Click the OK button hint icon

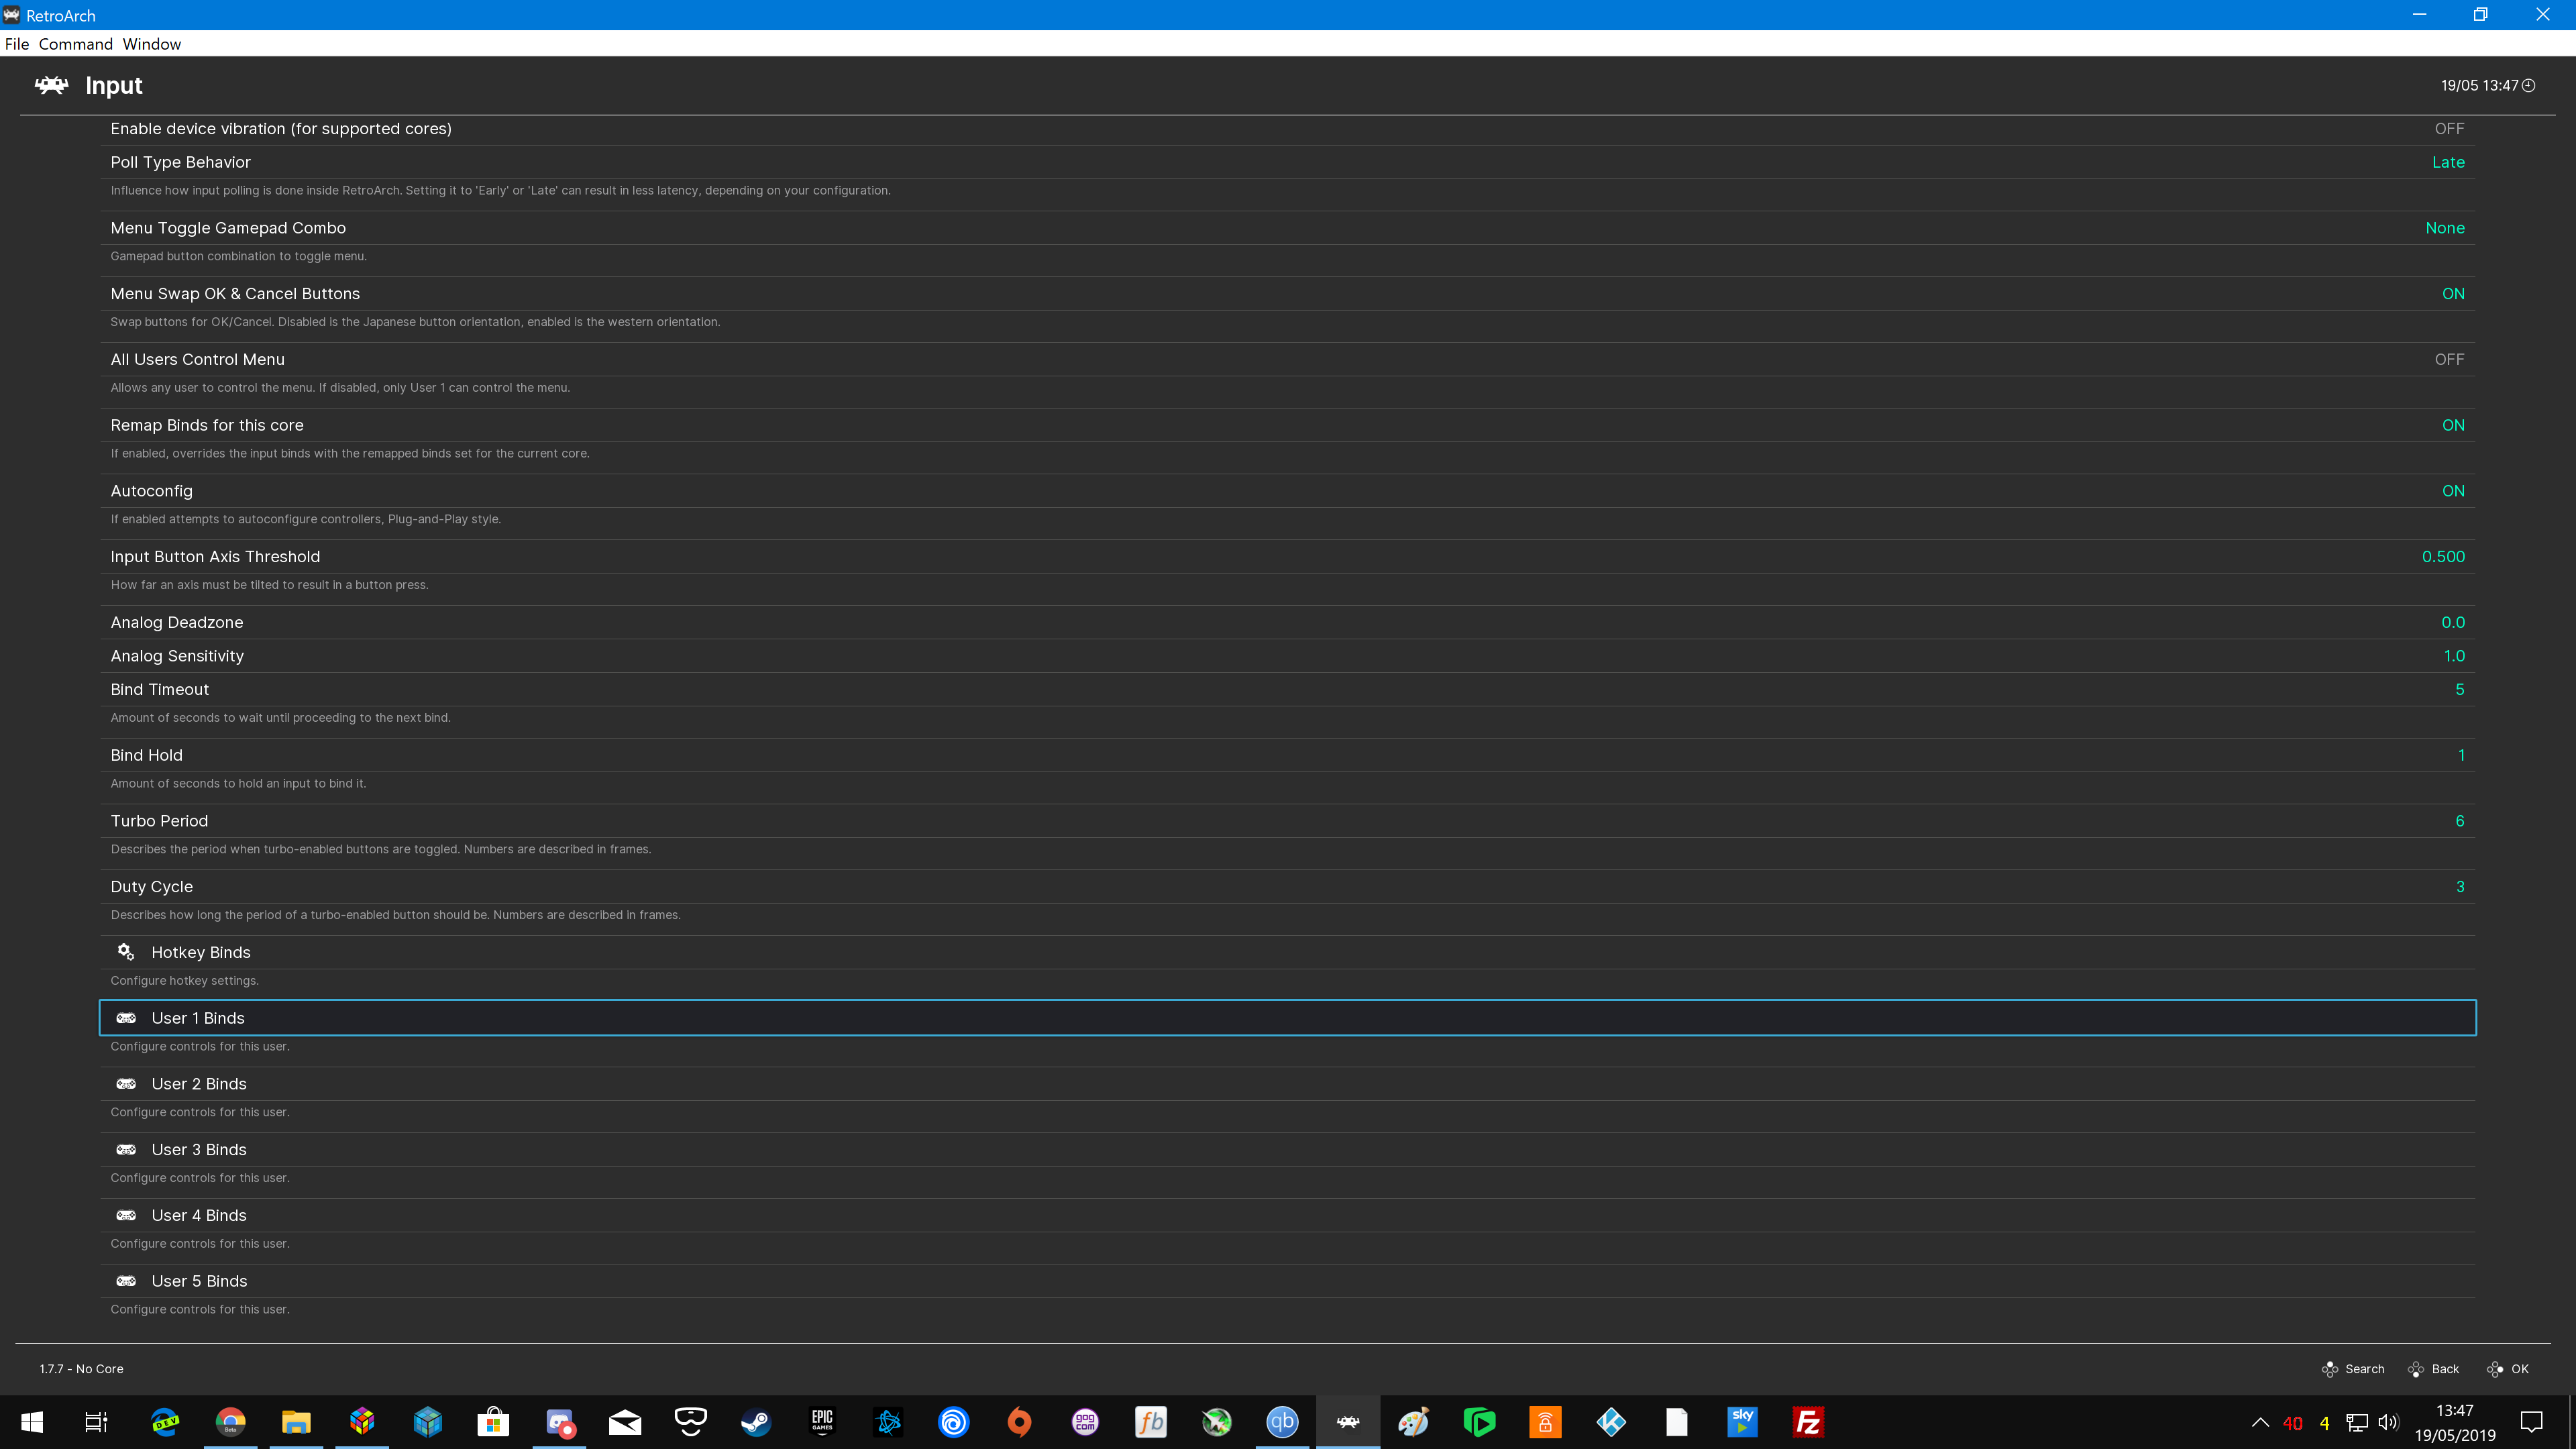coord(2494,1369)
